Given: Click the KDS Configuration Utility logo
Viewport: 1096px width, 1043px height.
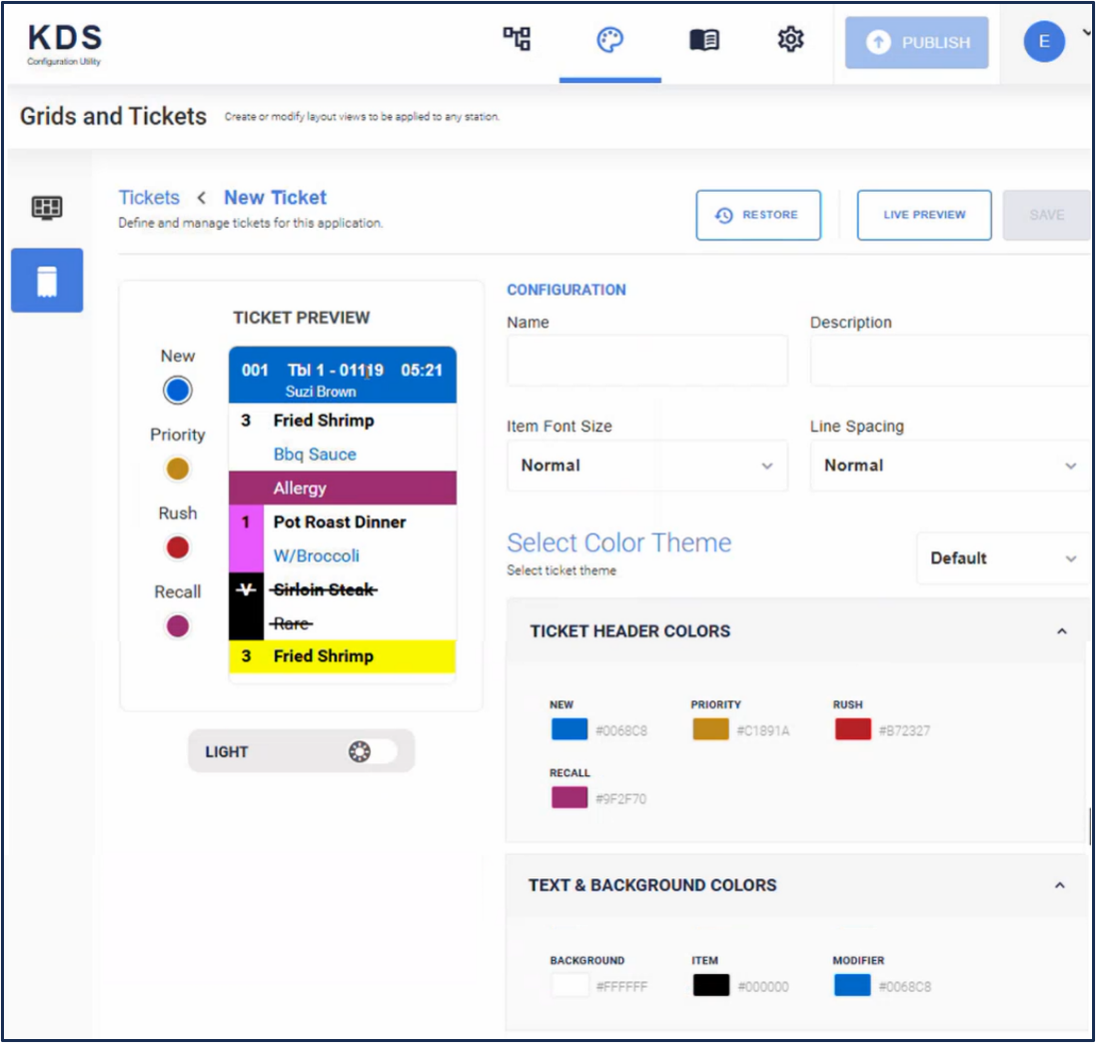Looking at the screenshot, I should 64,44.
